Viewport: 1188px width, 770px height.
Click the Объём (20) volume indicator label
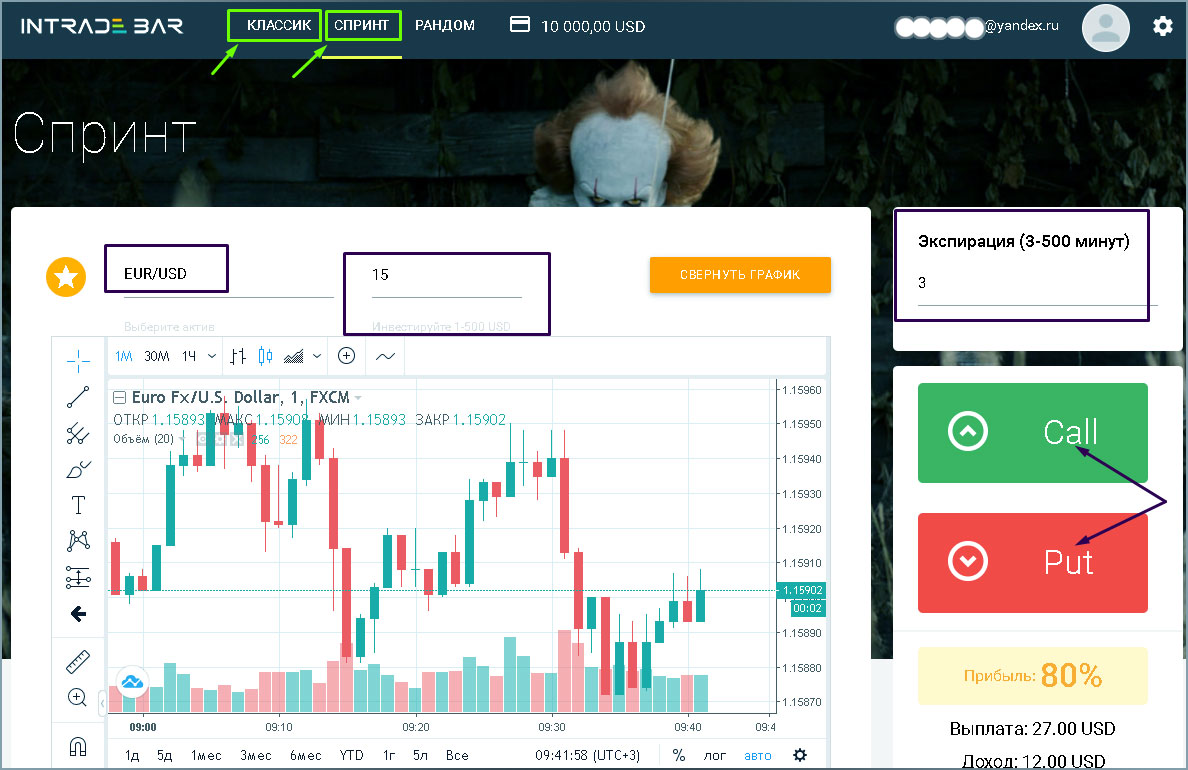pos(143,439)
